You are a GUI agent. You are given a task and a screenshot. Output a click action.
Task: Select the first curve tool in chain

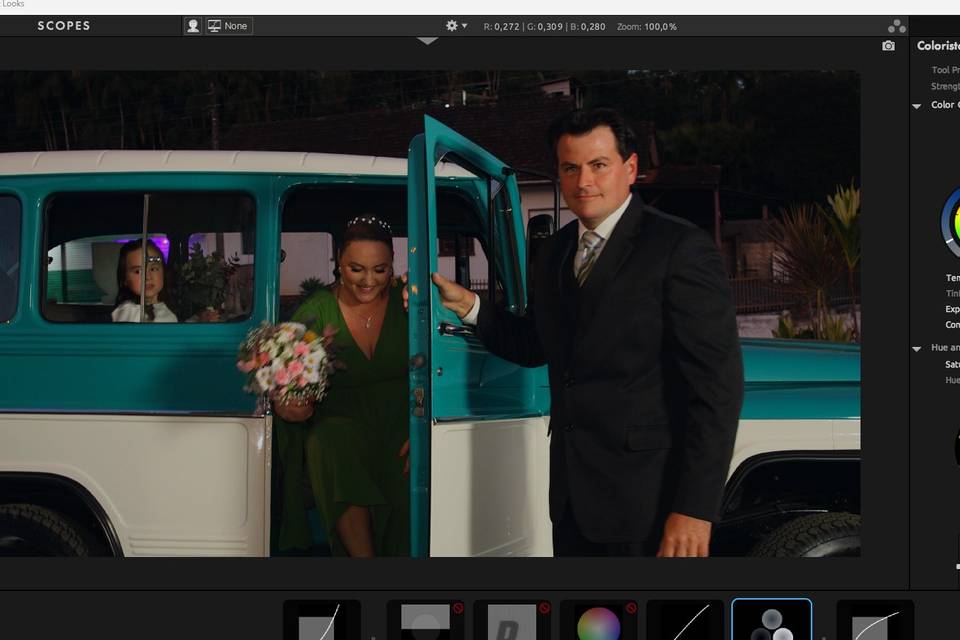pos(321,620)
